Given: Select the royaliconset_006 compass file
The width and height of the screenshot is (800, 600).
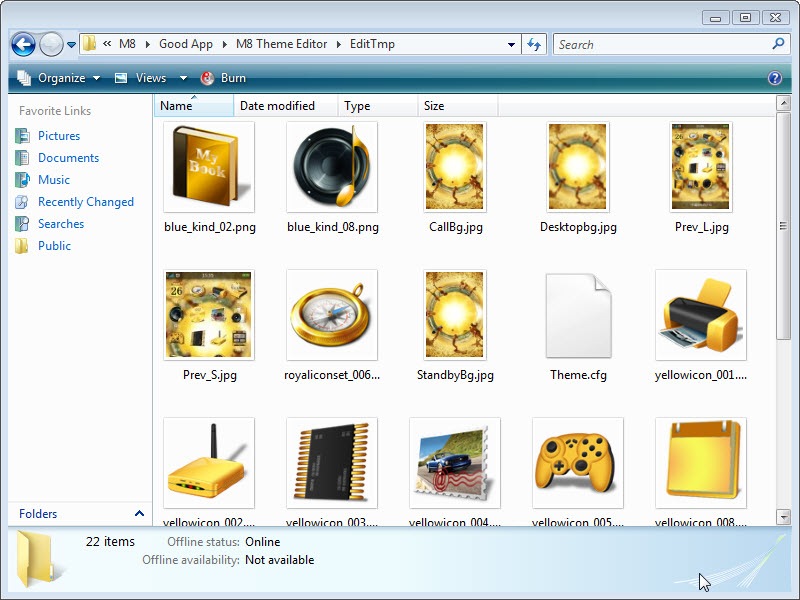Looking at the screenshot, I should pos(332,315).
